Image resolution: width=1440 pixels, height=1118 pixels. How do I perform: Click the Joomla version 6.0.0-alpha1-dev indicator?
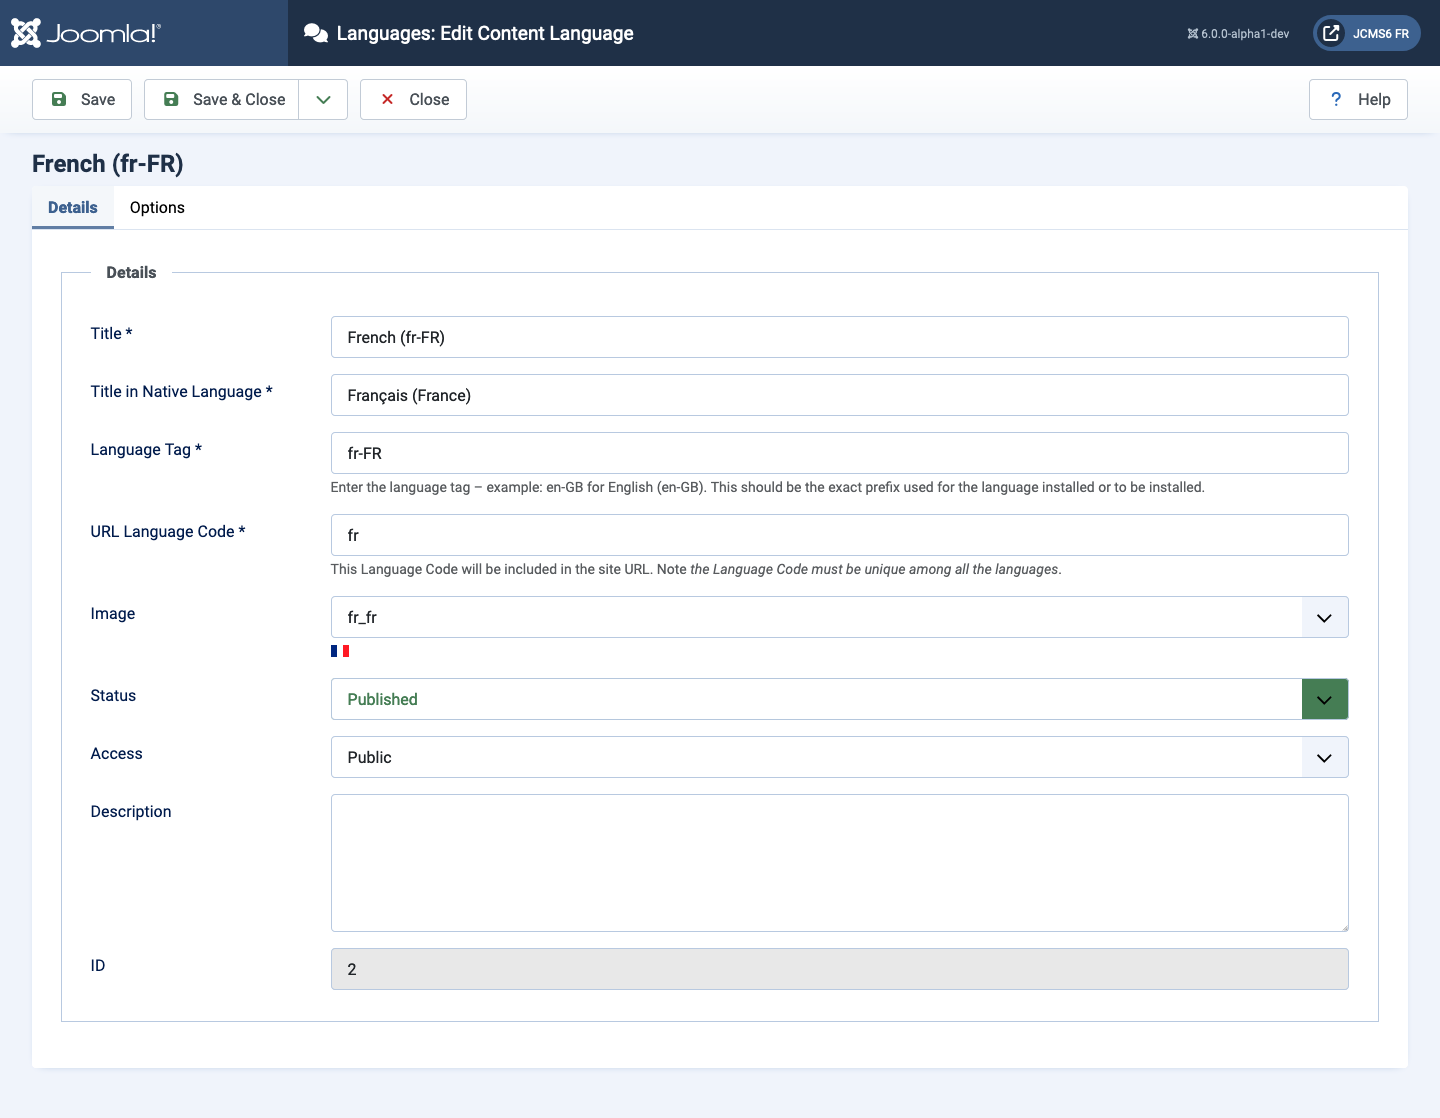click(x=1238, y=34)
